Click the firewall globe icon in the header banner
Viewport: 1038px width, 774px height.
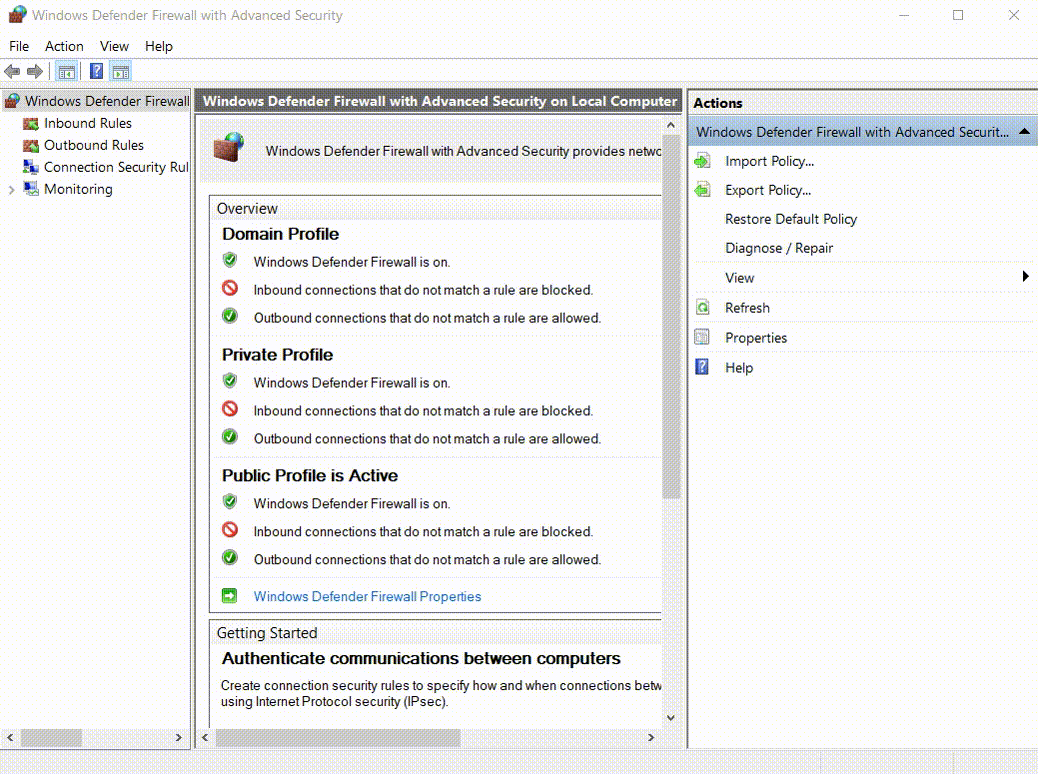229,147
